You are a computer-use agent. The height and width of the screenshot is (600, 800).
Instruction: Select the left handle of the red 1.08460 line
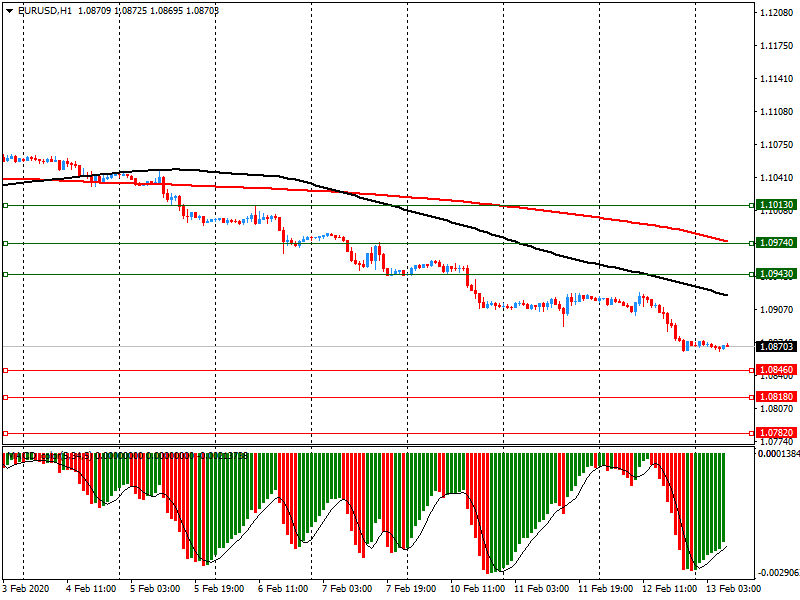(5, 370)
